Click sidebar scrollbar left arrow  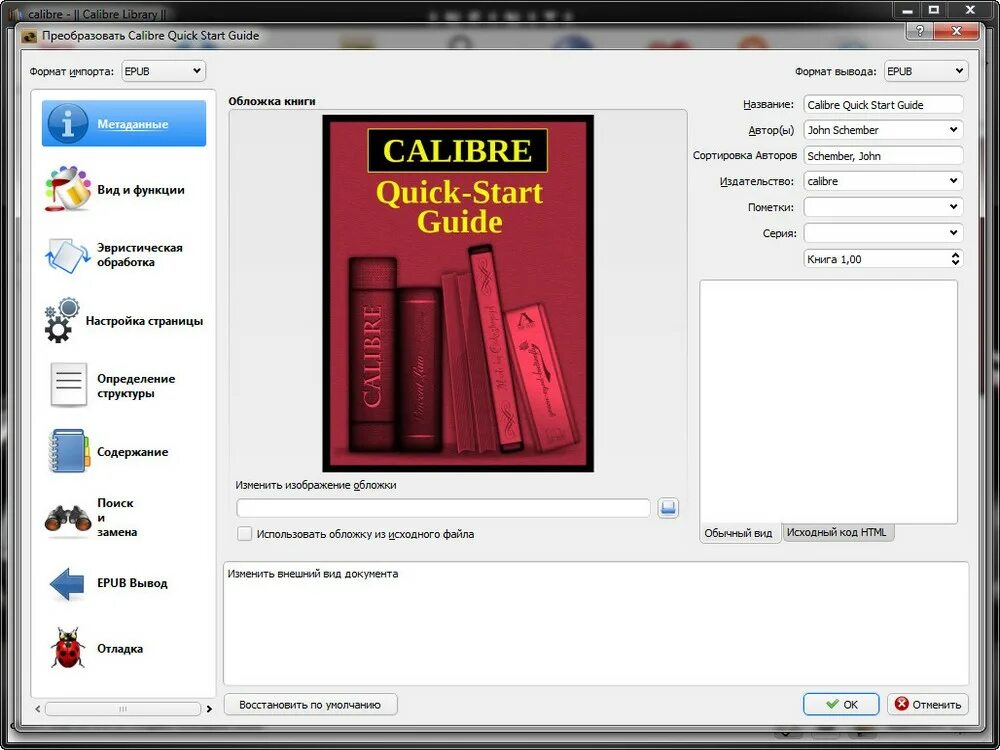pos(38,709)
